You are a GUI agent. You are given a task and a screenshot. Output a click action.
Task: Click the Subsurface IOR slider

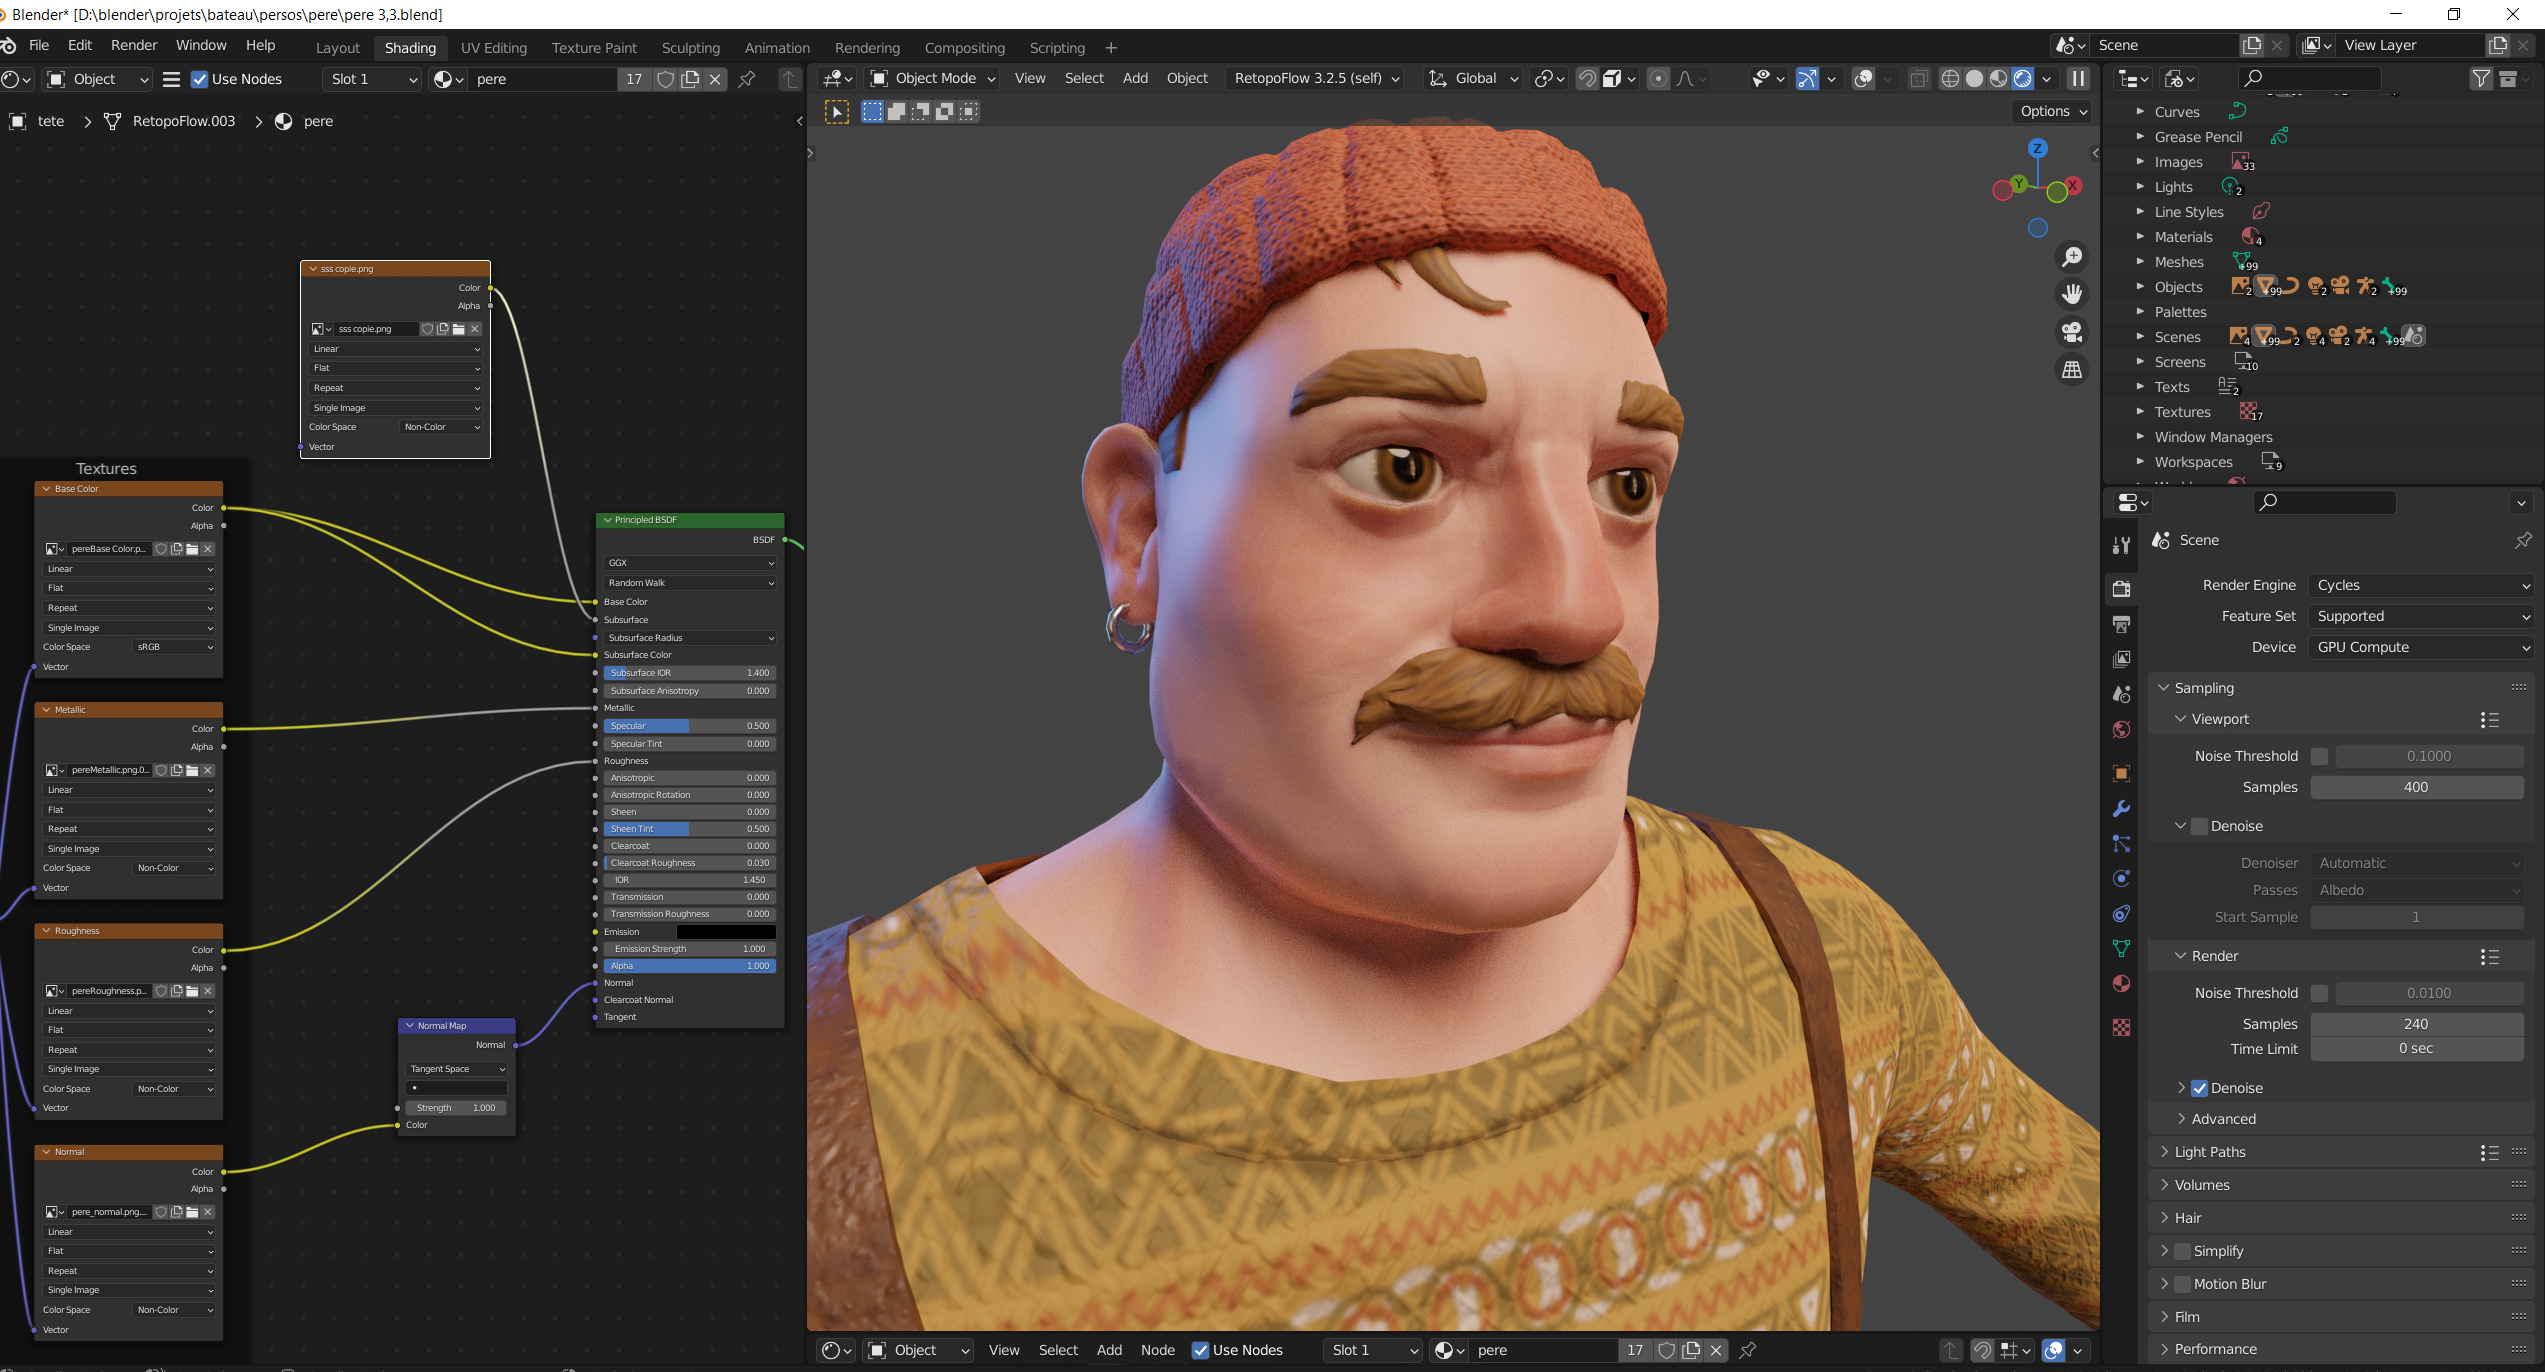[x=690, y=673]
